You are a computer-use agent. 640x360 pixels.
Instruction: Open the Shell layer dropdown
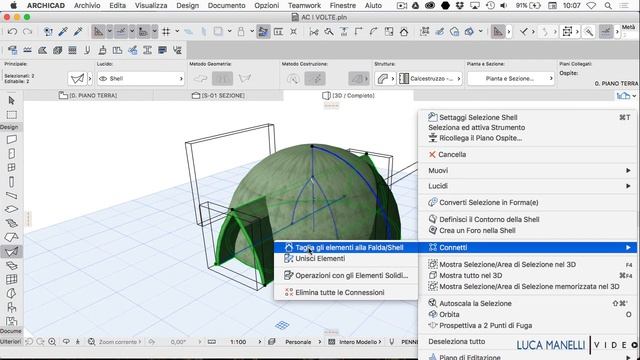141,78
